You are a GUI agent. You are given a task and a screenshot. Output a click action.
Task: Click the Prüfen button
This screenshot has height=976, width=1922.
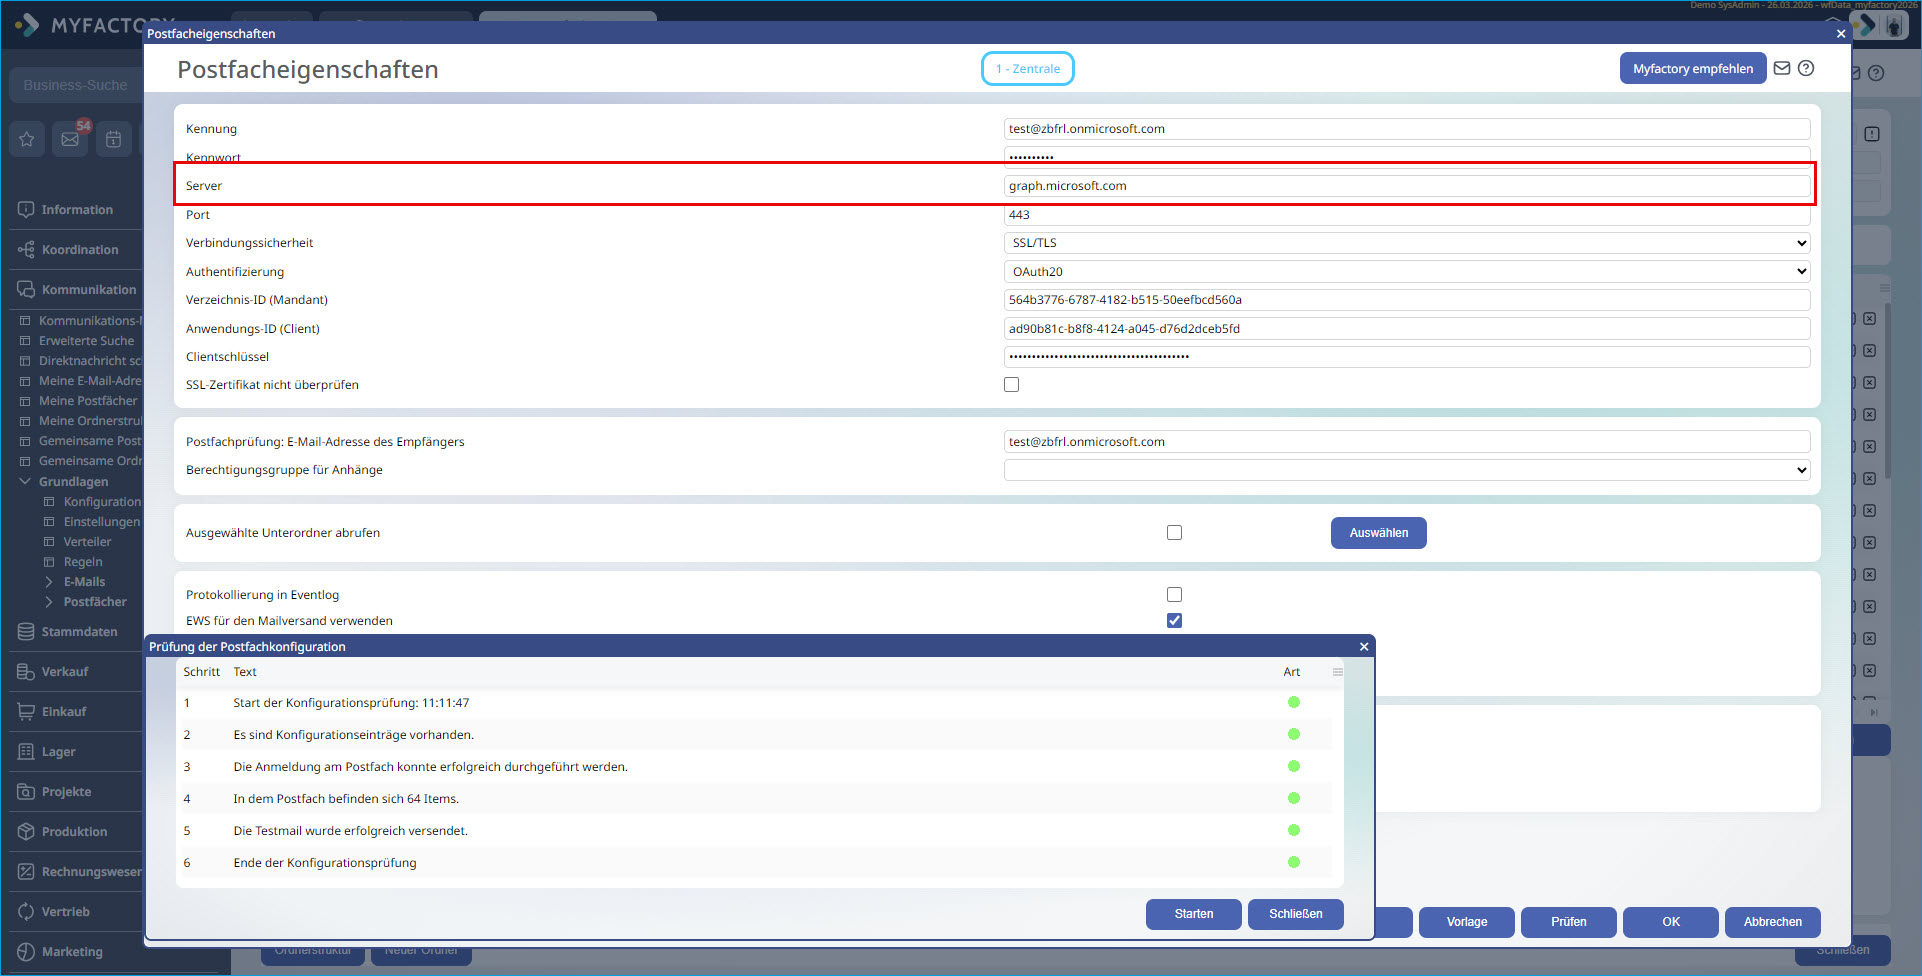(x=1569, y=922)
